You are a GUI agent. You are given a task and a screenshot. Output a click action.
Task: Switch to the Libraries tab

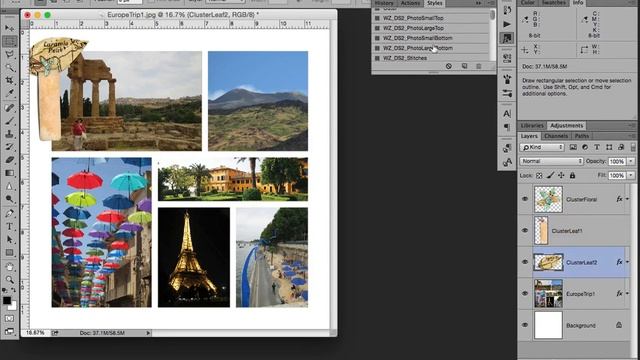[532, 126]
